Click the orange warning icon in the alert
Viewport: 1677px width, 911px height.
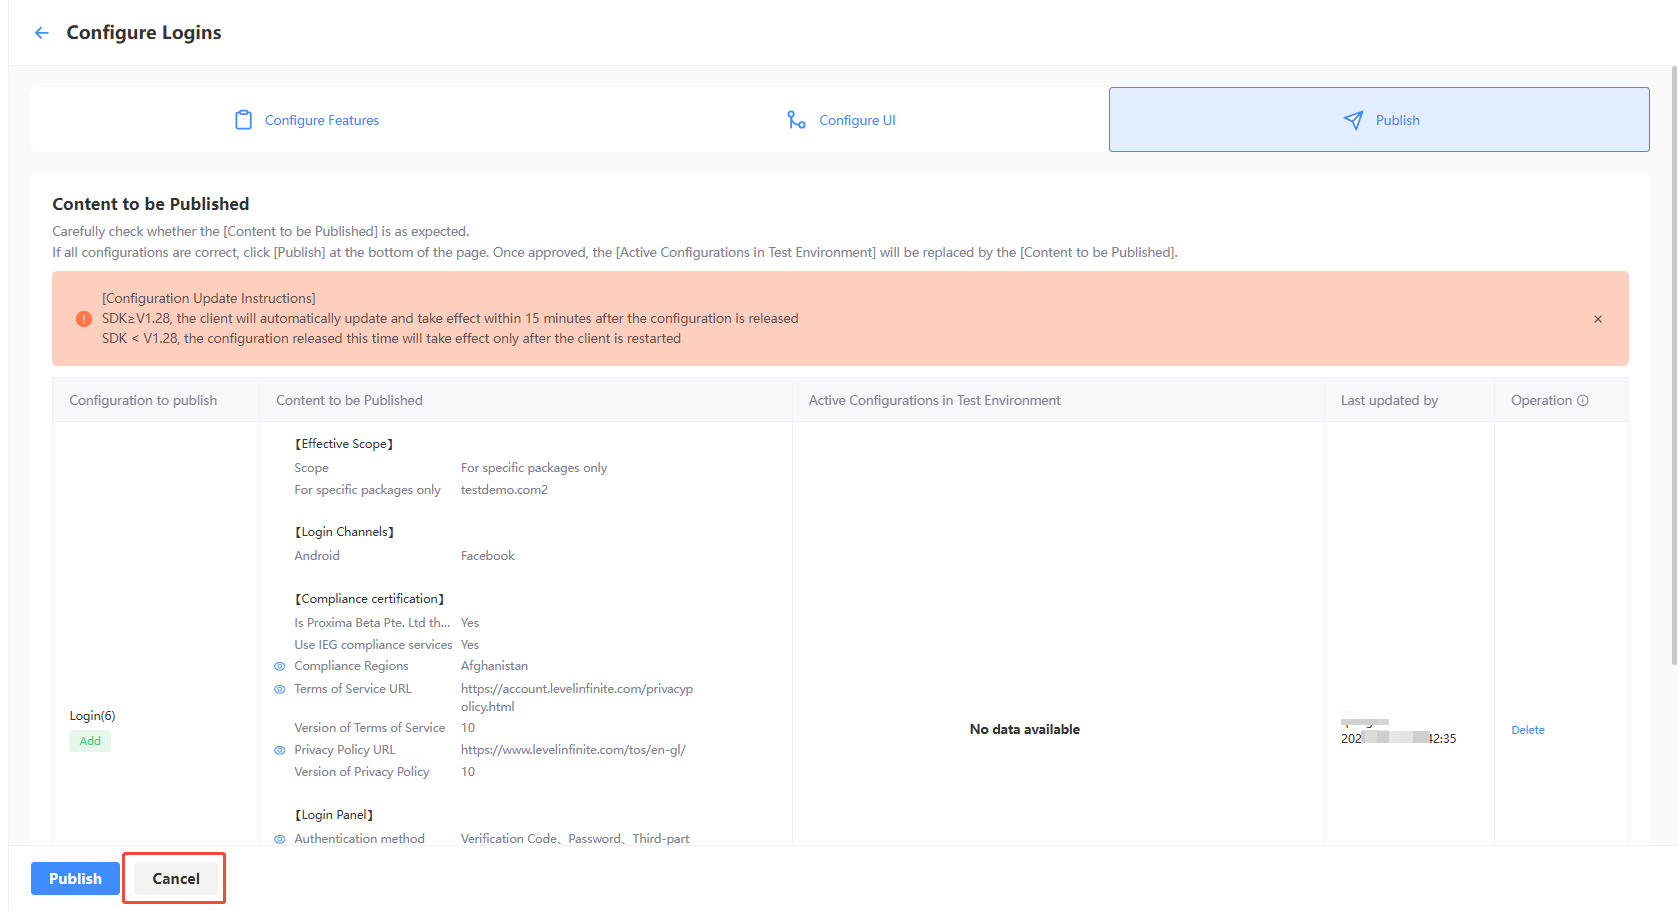pos(84,319)
